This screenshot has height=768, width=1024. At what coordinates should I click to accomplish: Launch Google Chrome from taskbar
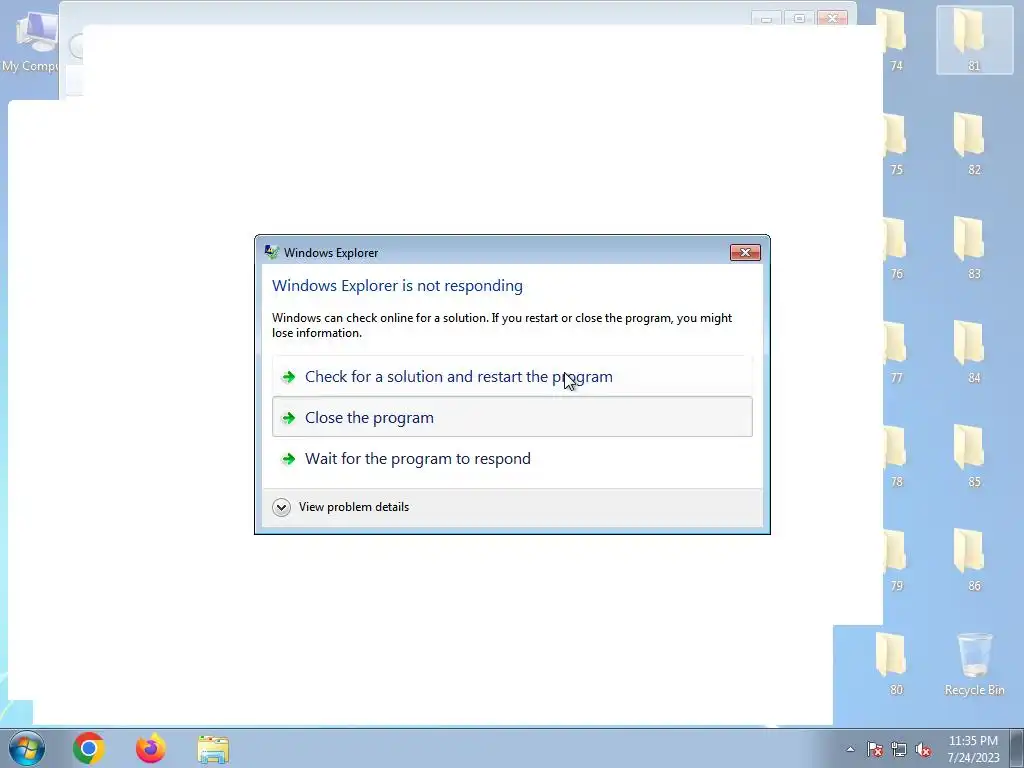tap(89, 748)
